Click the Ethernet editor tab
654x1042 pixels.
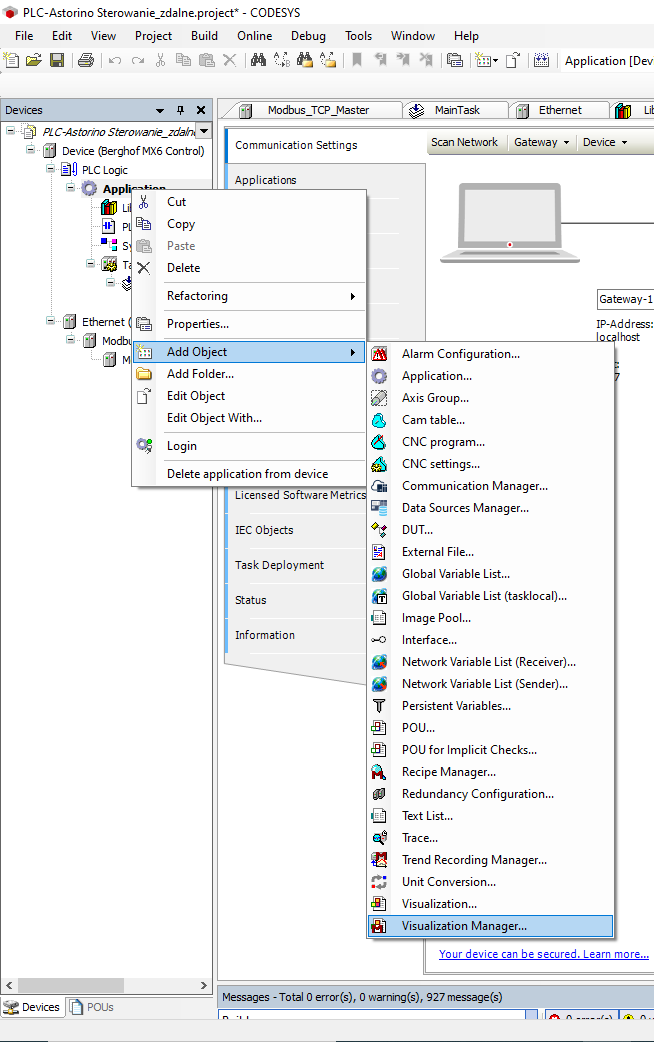[560, 110]
